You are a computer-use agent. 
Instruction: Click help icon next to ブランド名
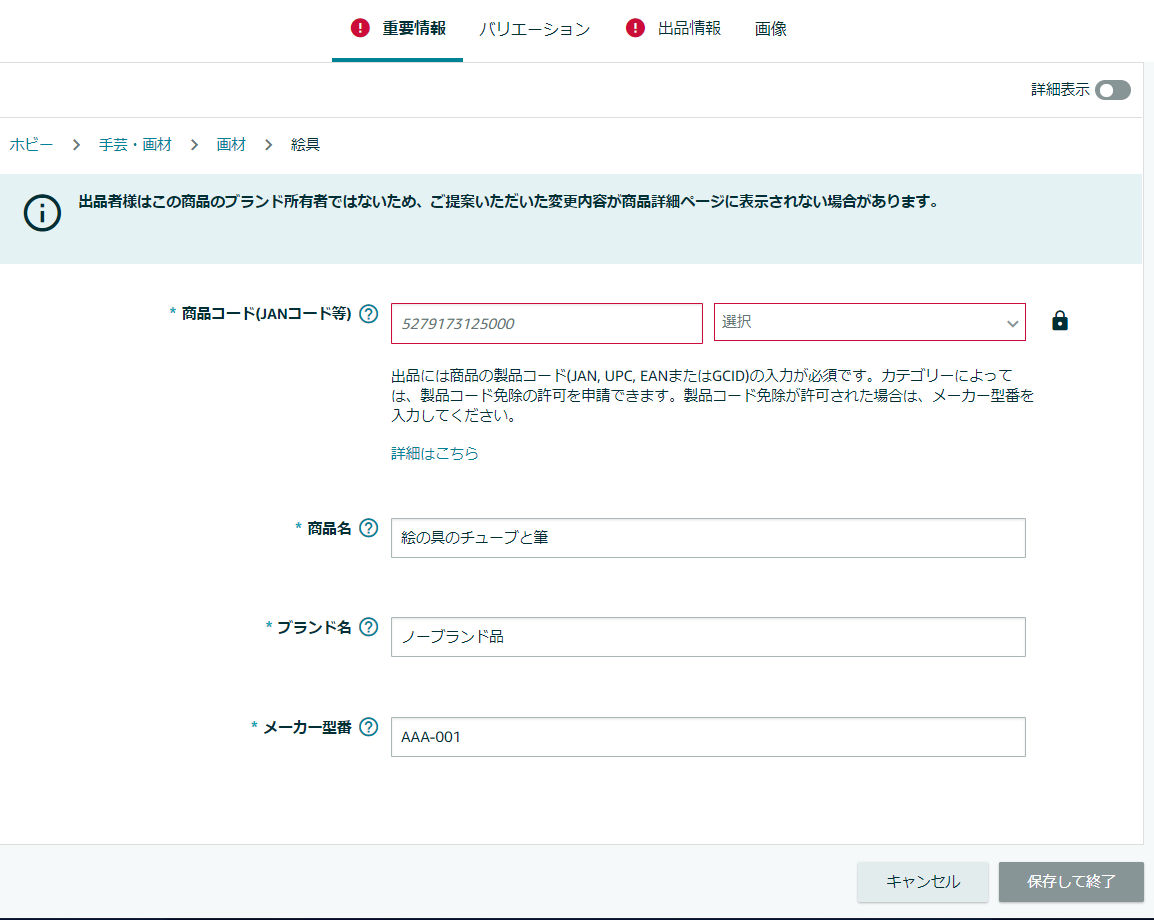click(369, 627)
